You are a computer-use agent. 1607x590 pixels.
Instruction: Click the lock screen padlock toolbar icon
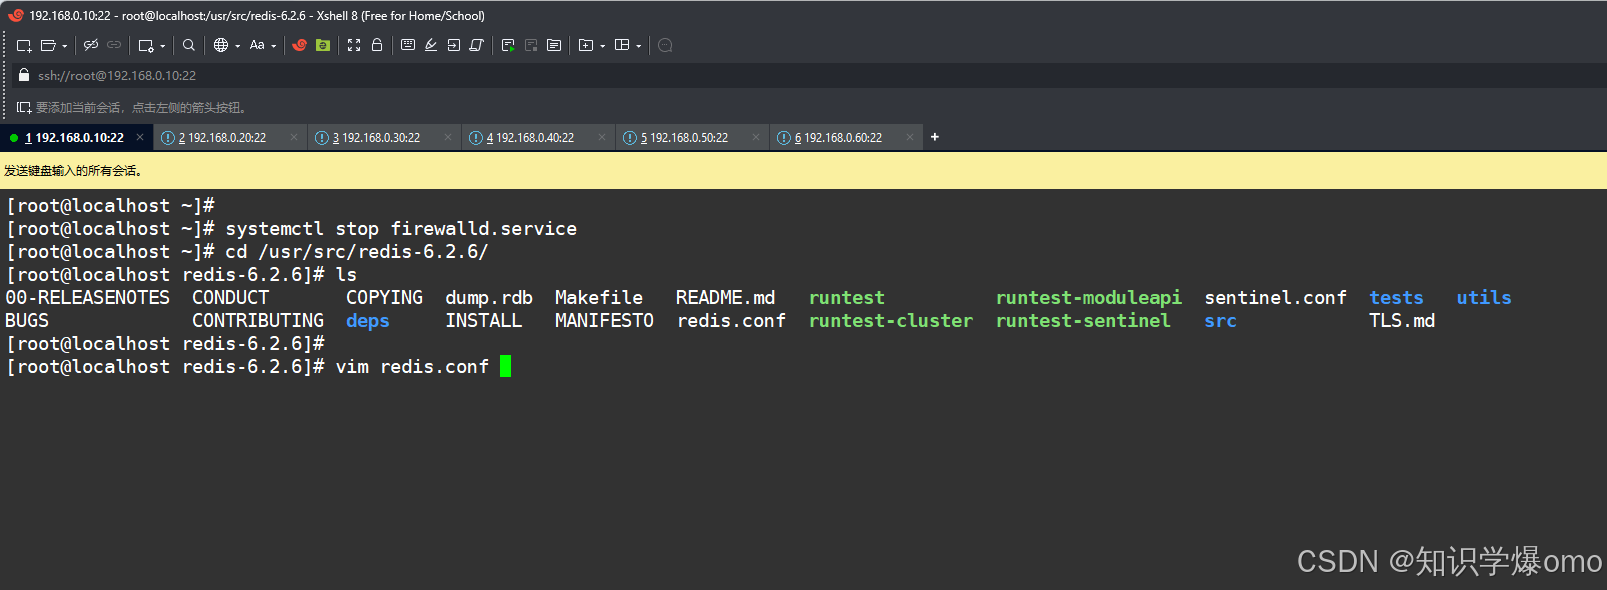click(x=377, y=45)
